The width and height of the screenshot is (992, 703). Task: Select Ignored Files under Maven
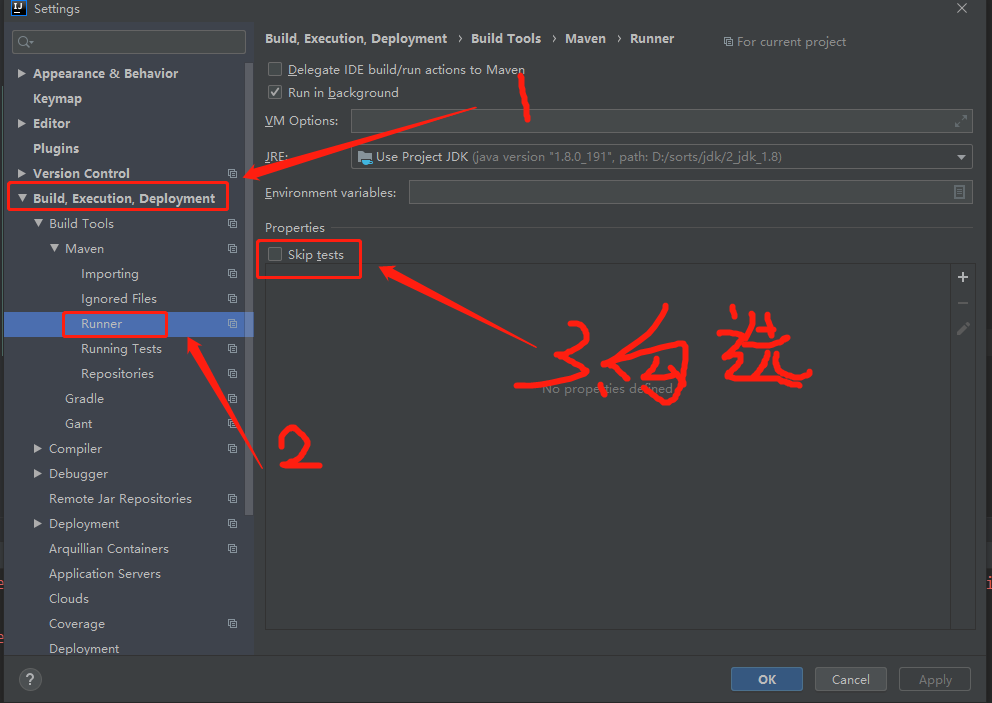click(x=118, y=299)
